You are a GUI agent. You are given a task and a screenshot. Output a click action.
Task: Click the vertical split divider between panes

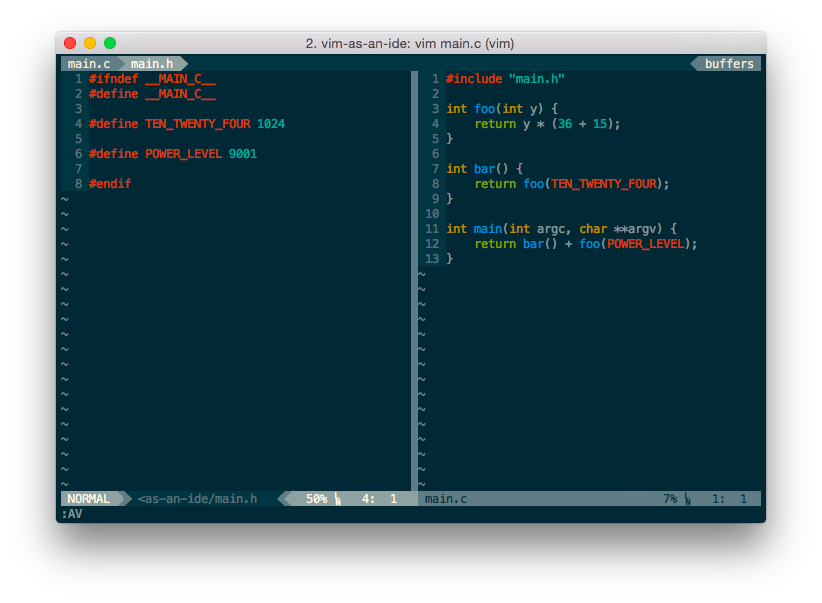click(415, 281)
